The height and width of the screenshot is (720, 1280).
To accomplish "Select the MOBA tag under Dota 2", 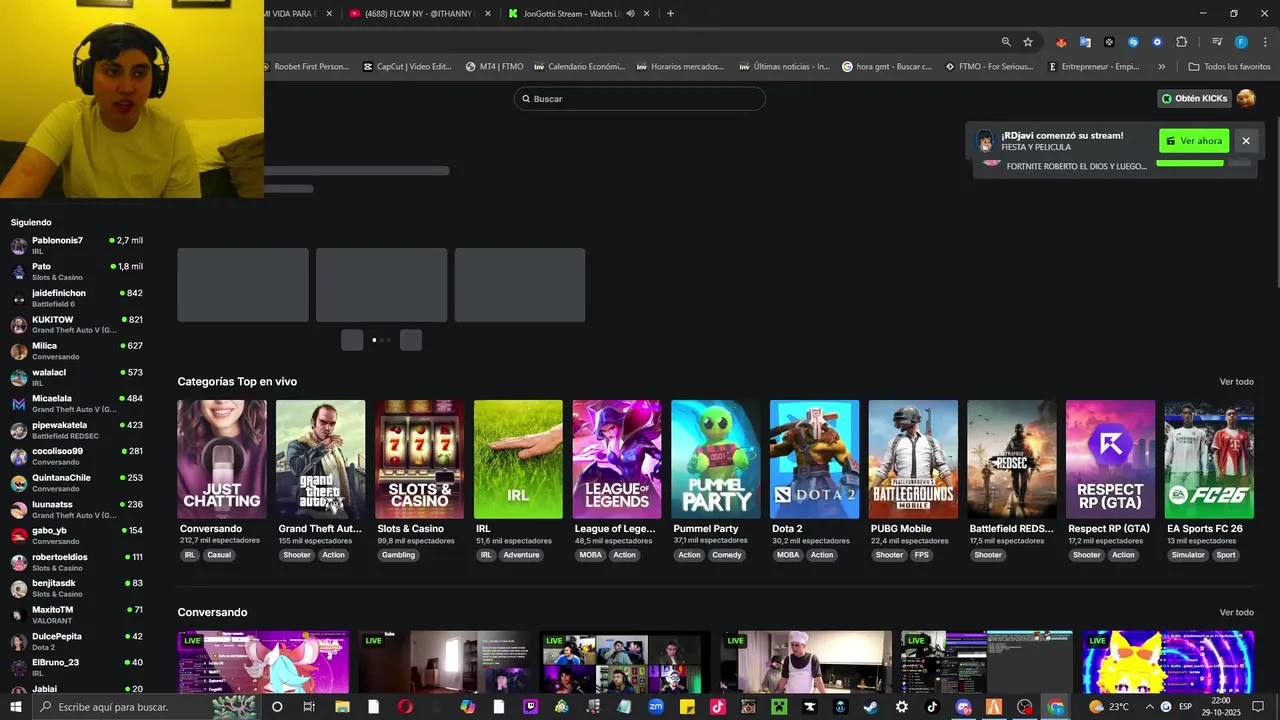I will pos(788,555).
